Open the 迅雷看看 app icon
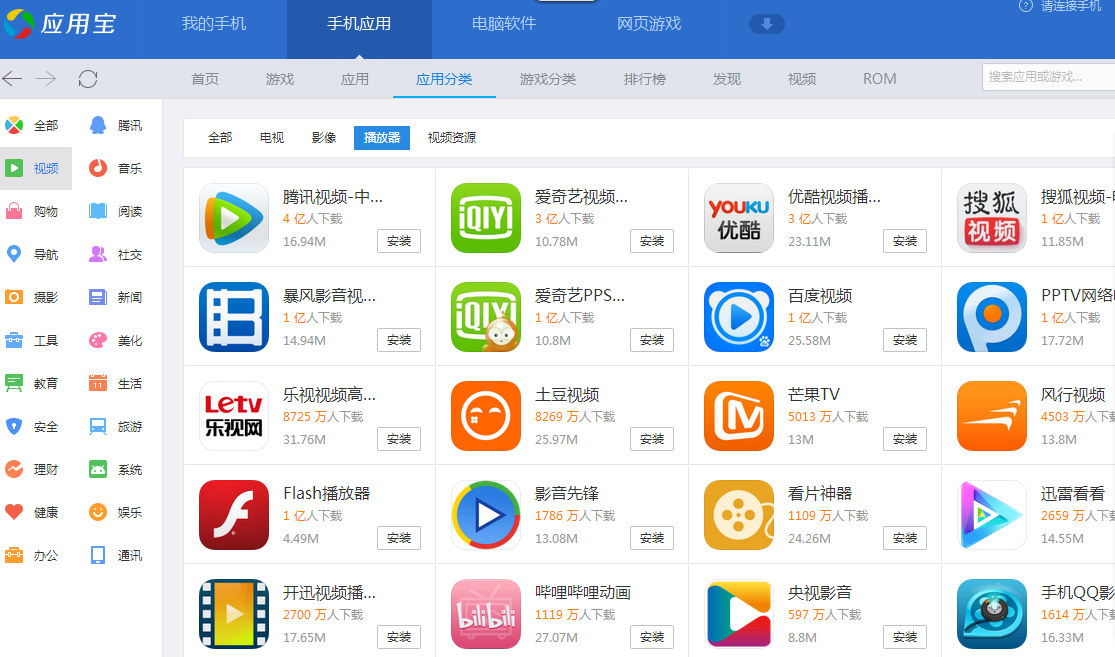This screenshot has height=657, width=1115. click(x=992, y=515)
